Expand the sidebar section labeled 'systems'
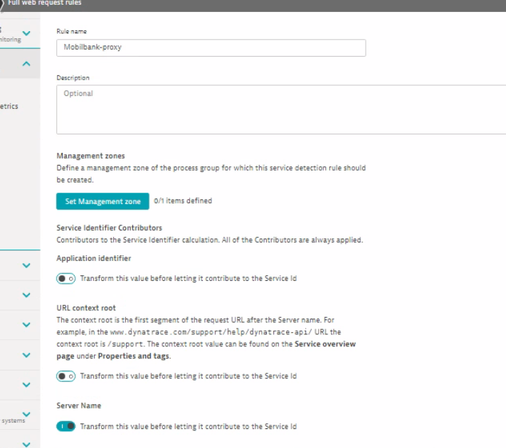 click(x=26, y=414)
